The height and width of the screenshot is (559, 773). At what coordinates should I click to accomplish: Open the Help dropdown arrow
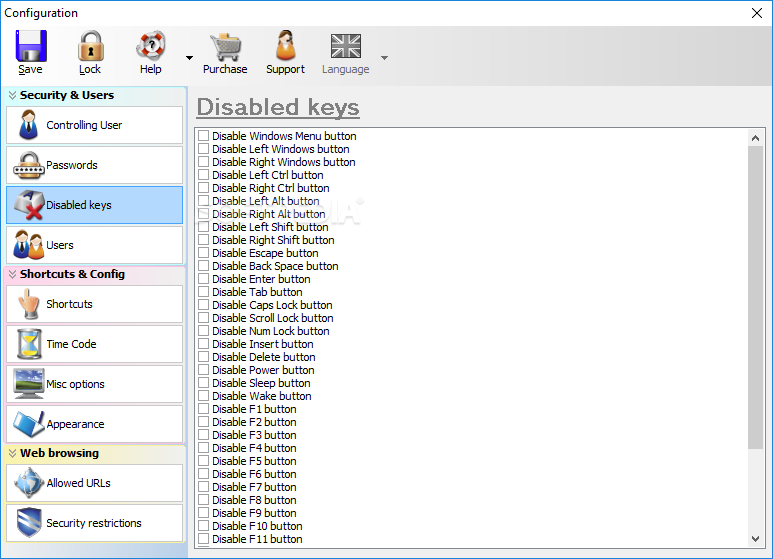point(189,58)
